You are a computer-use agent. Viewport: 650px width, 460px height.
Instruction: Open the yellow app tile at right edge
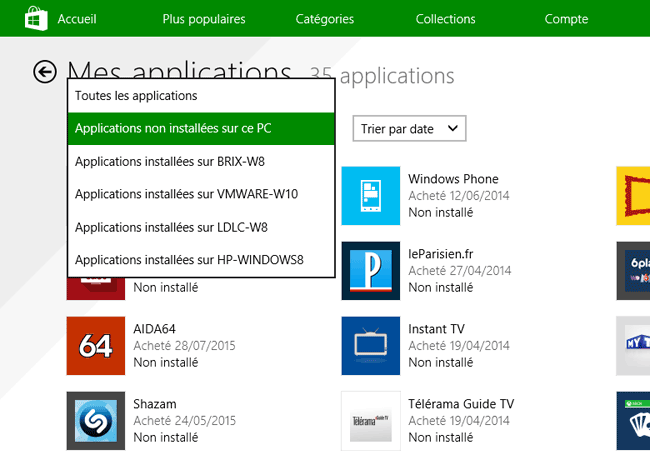click(633, 196)
